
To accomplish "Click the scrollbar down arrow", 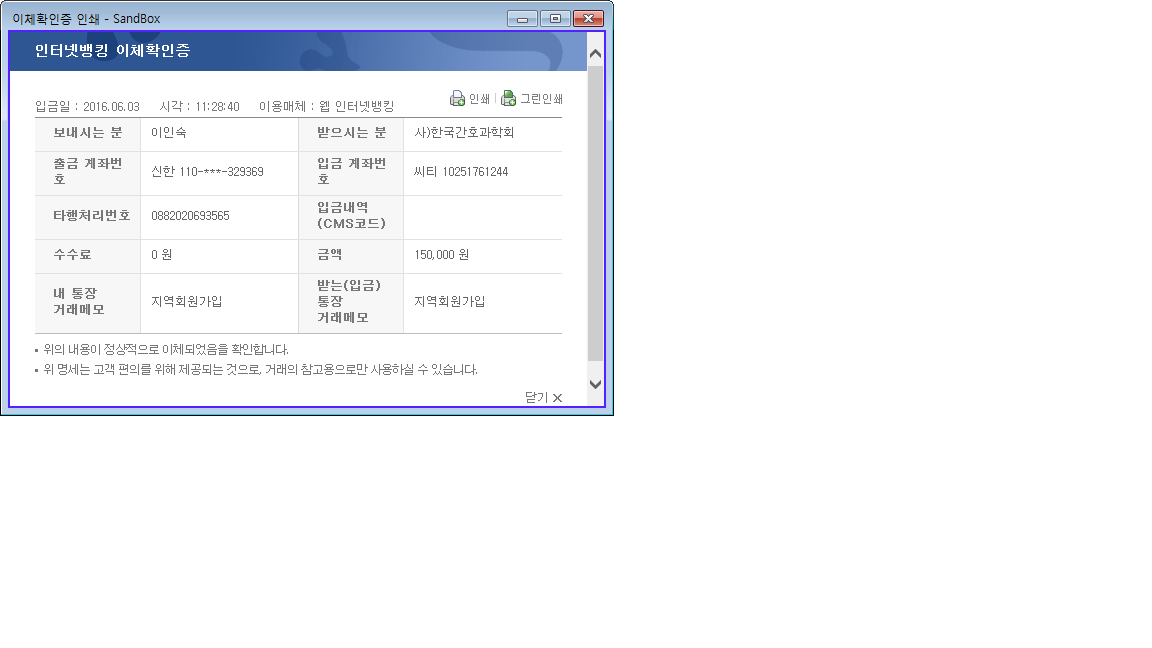I will 595,384.
